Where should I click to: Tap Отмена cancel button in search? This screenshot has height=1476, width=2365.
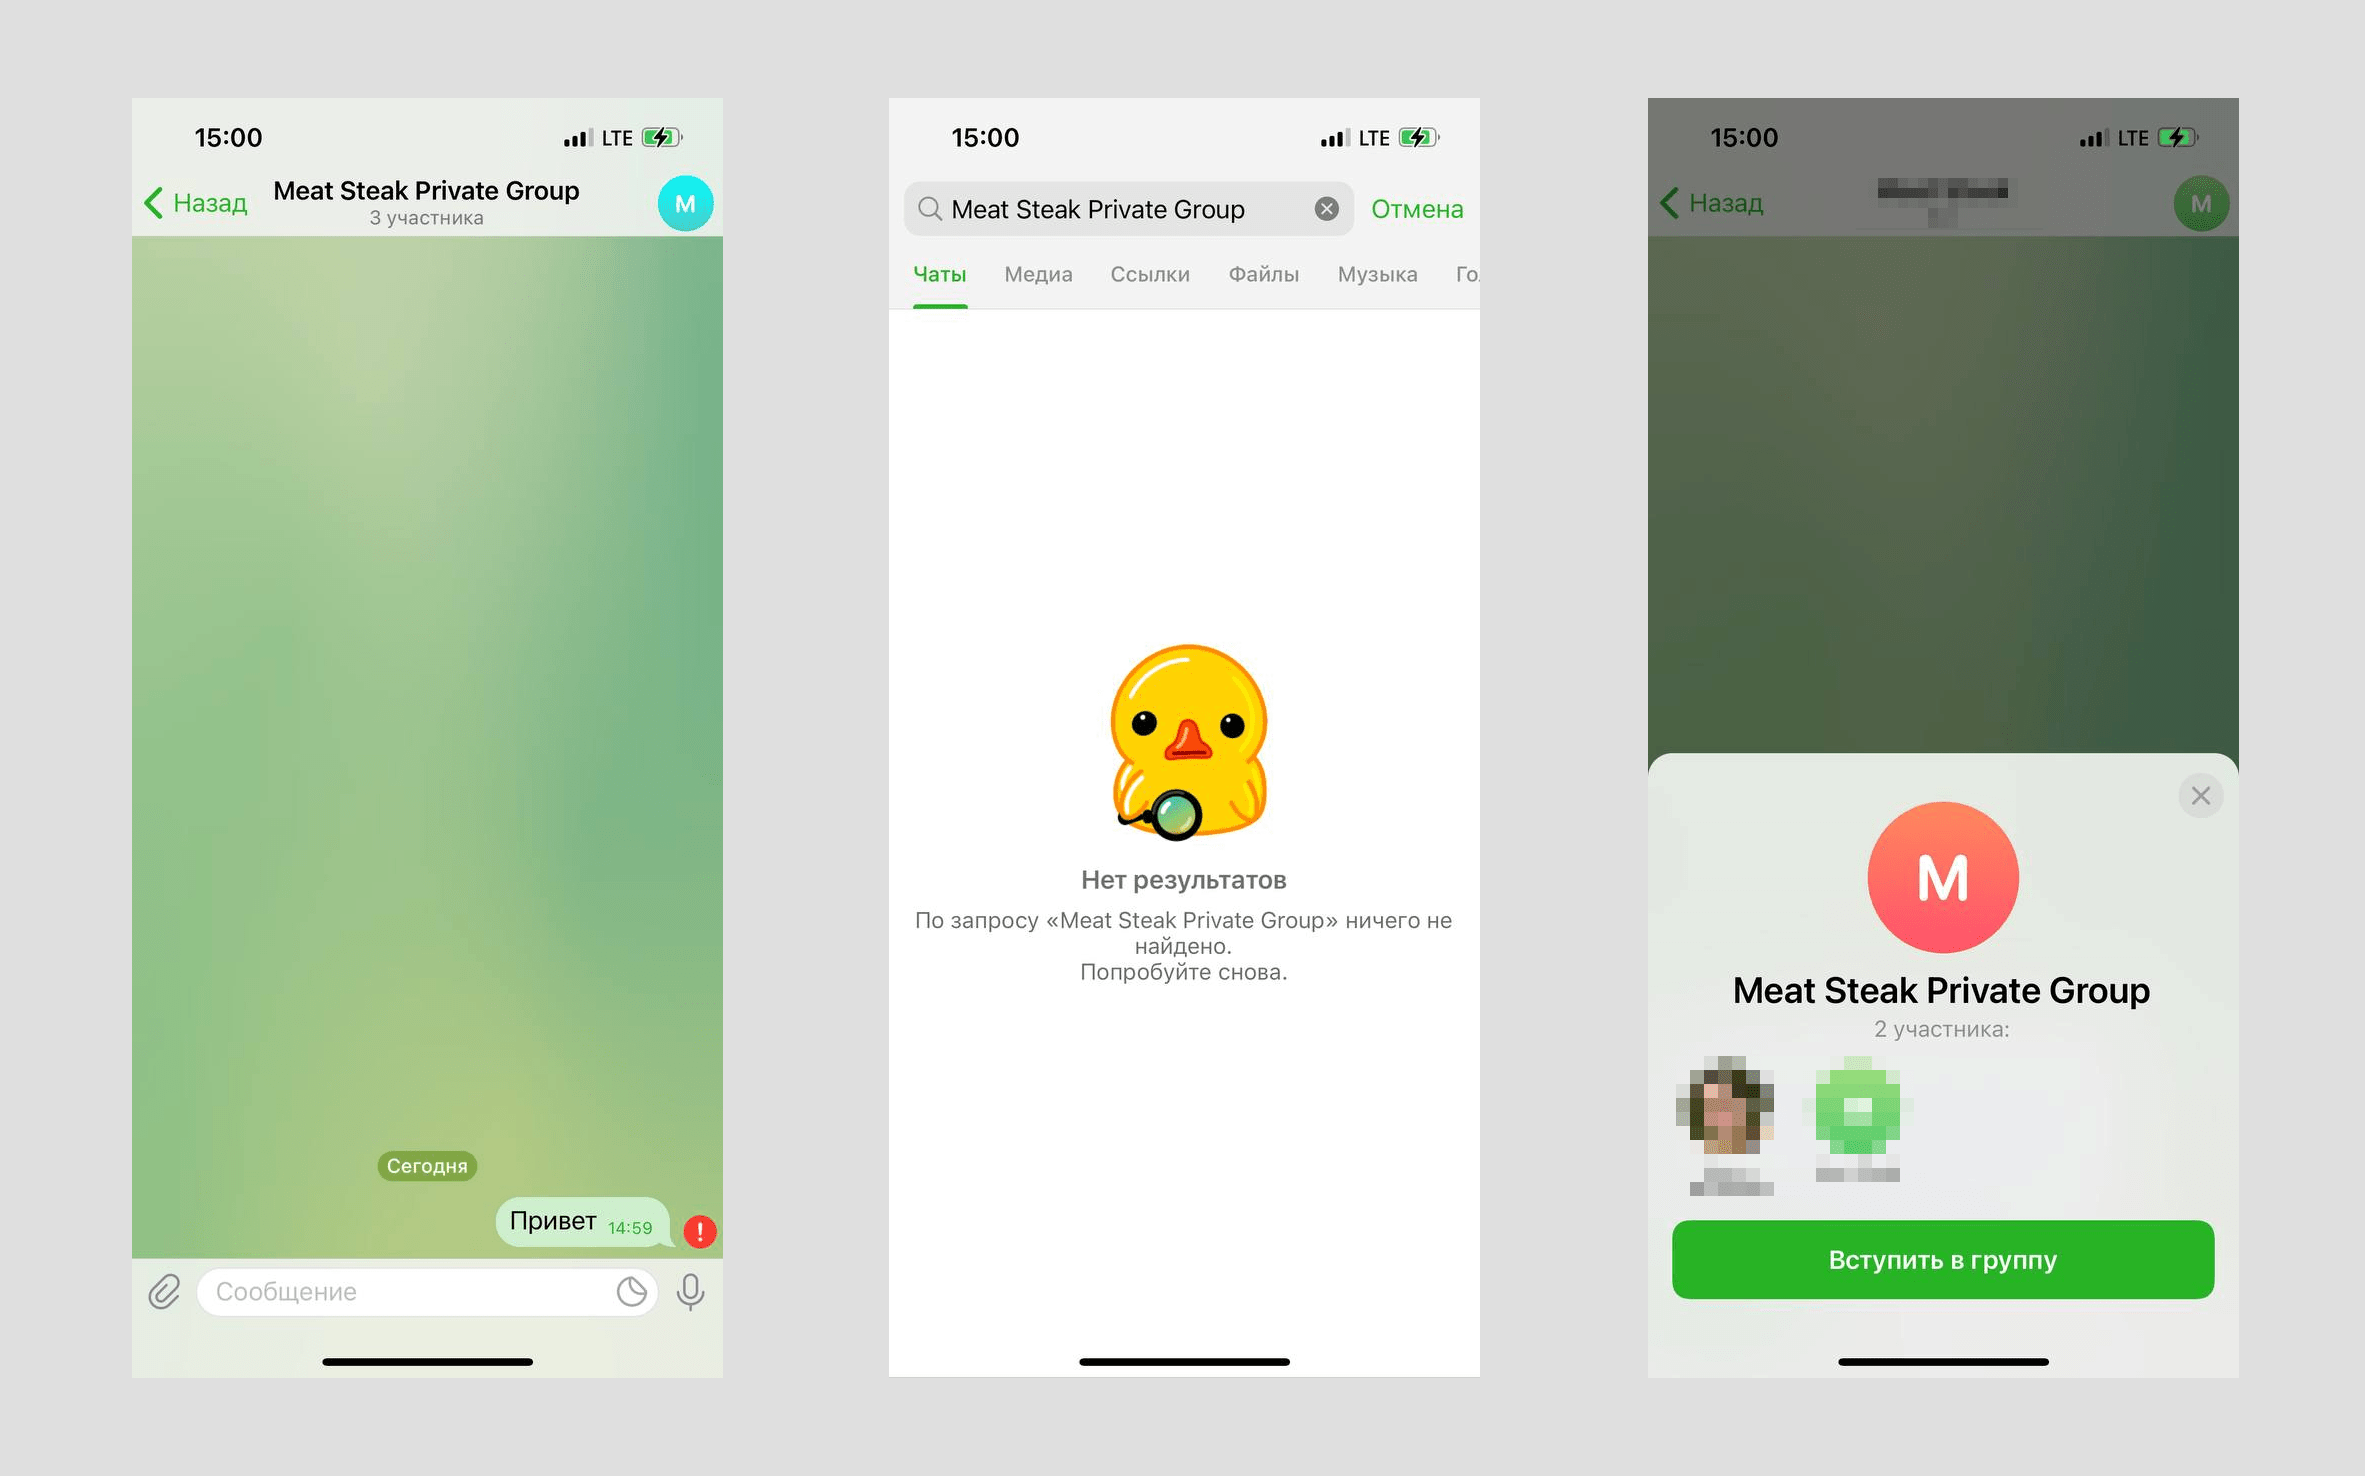(1415, 207)
